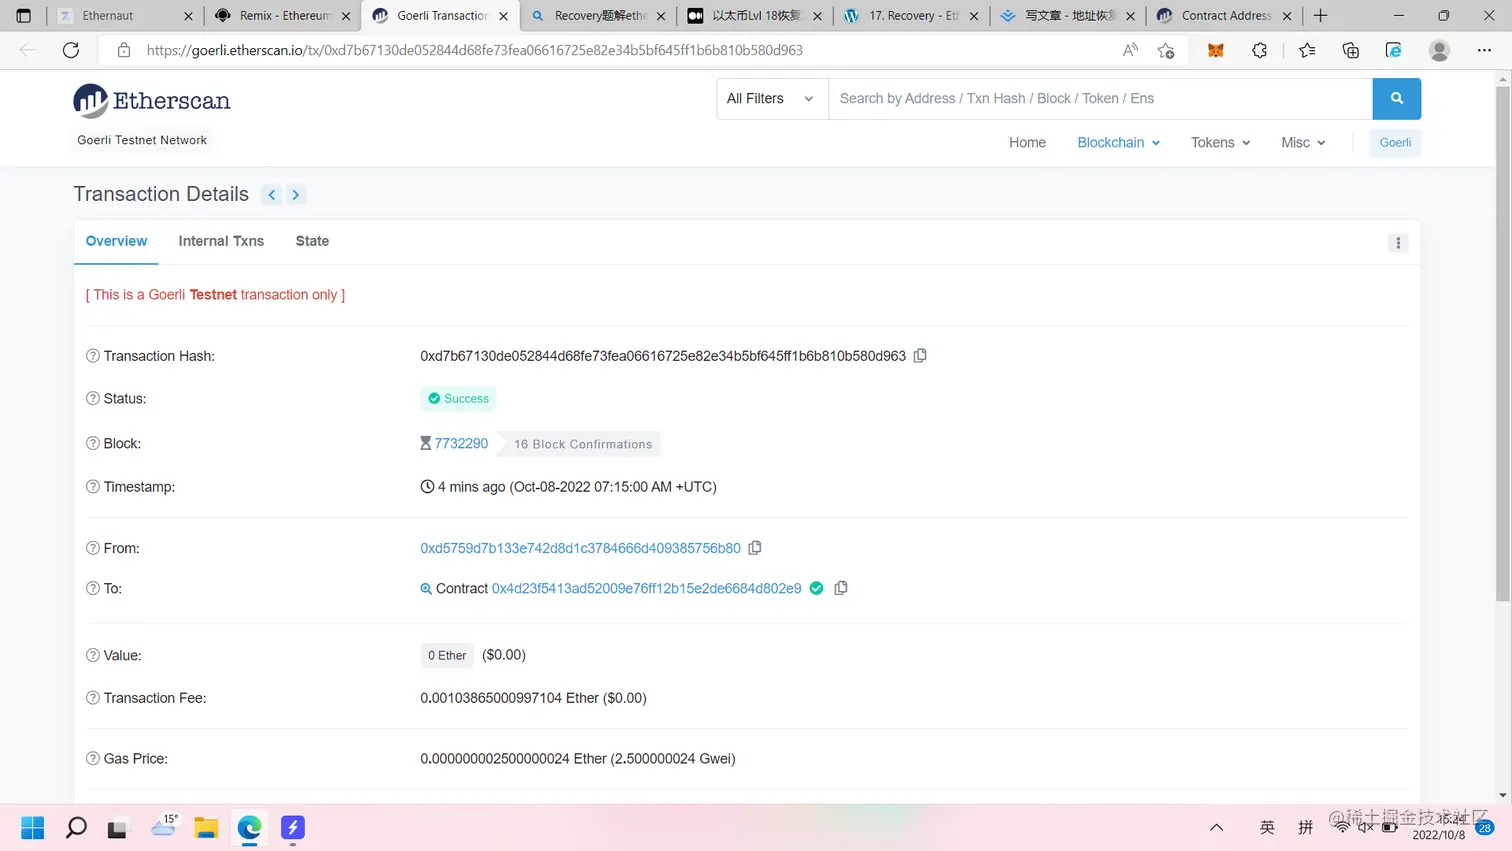1512x851 pixels.
Task: Switch to the 17. Recovery browser tab
Action: [x=910, y=15]
